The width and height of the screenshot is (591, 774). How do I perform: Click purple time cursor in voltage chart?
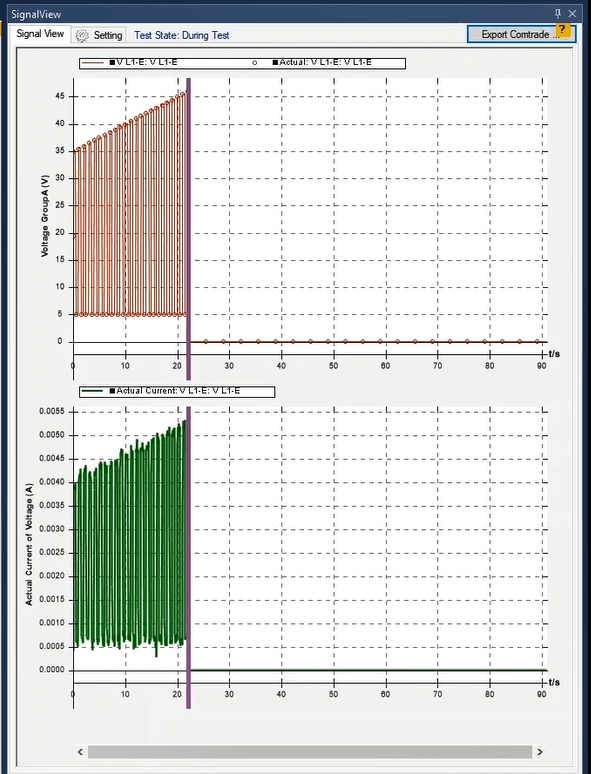click(188, 227)
